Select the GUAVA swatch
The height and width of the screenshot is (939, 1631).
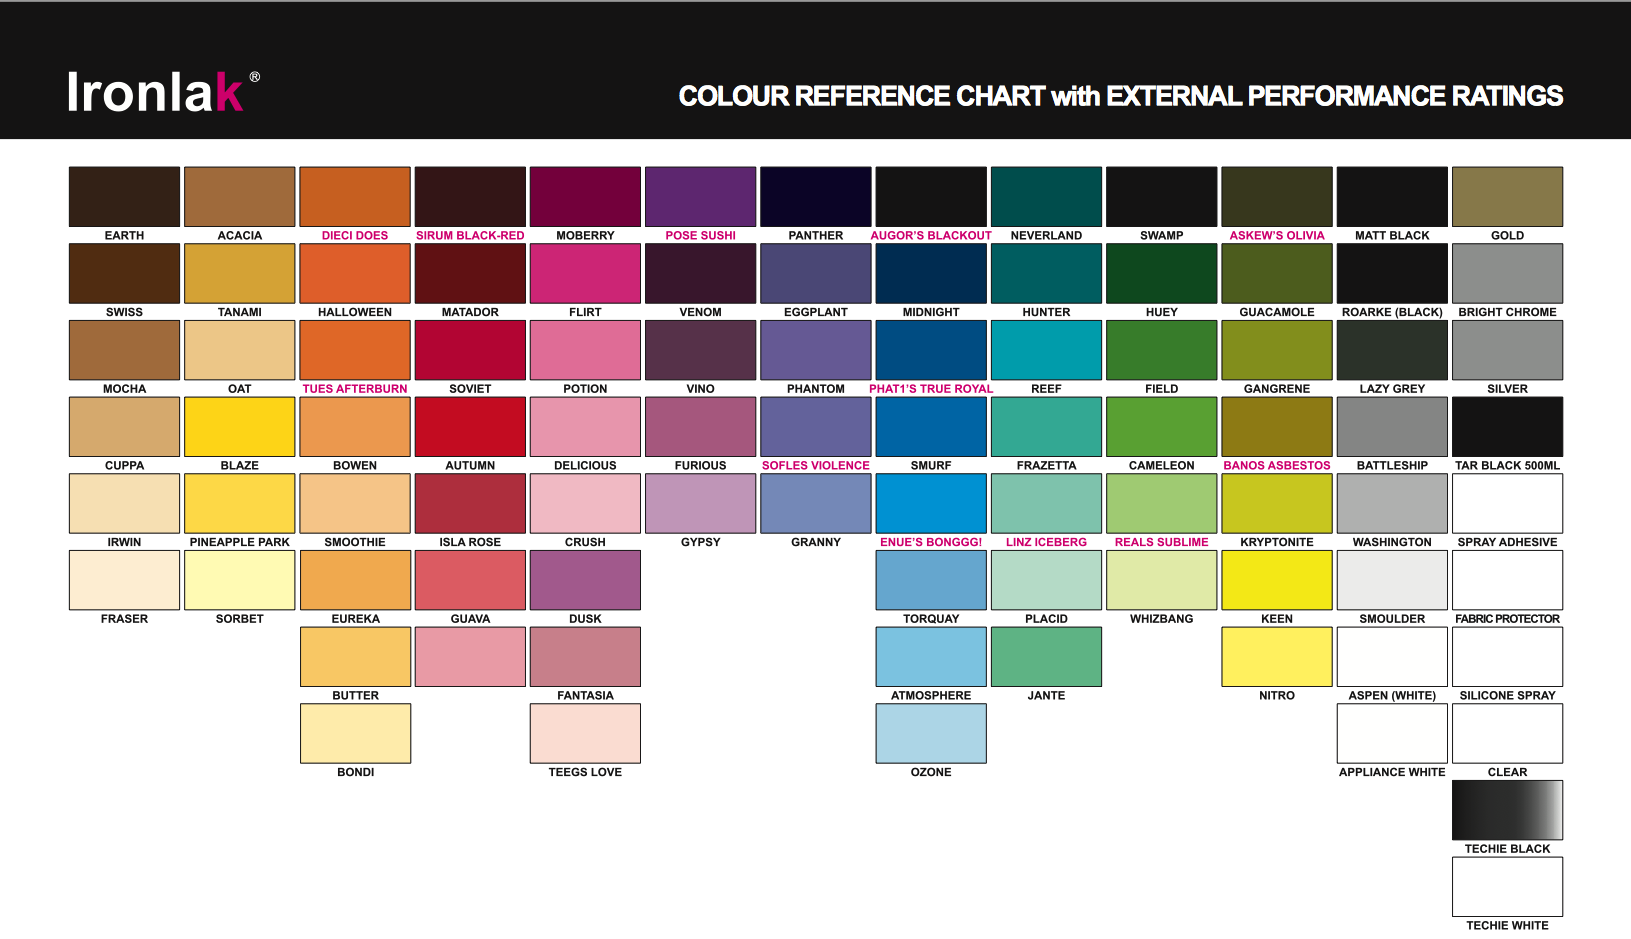click(x=470, y=580)
